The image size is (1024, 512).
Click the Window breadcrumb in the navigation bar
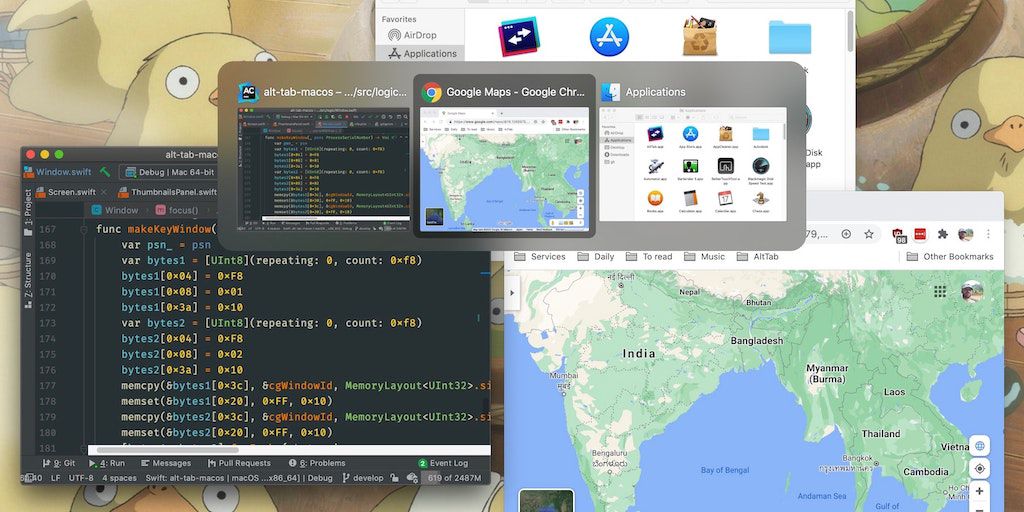point(115,210)
